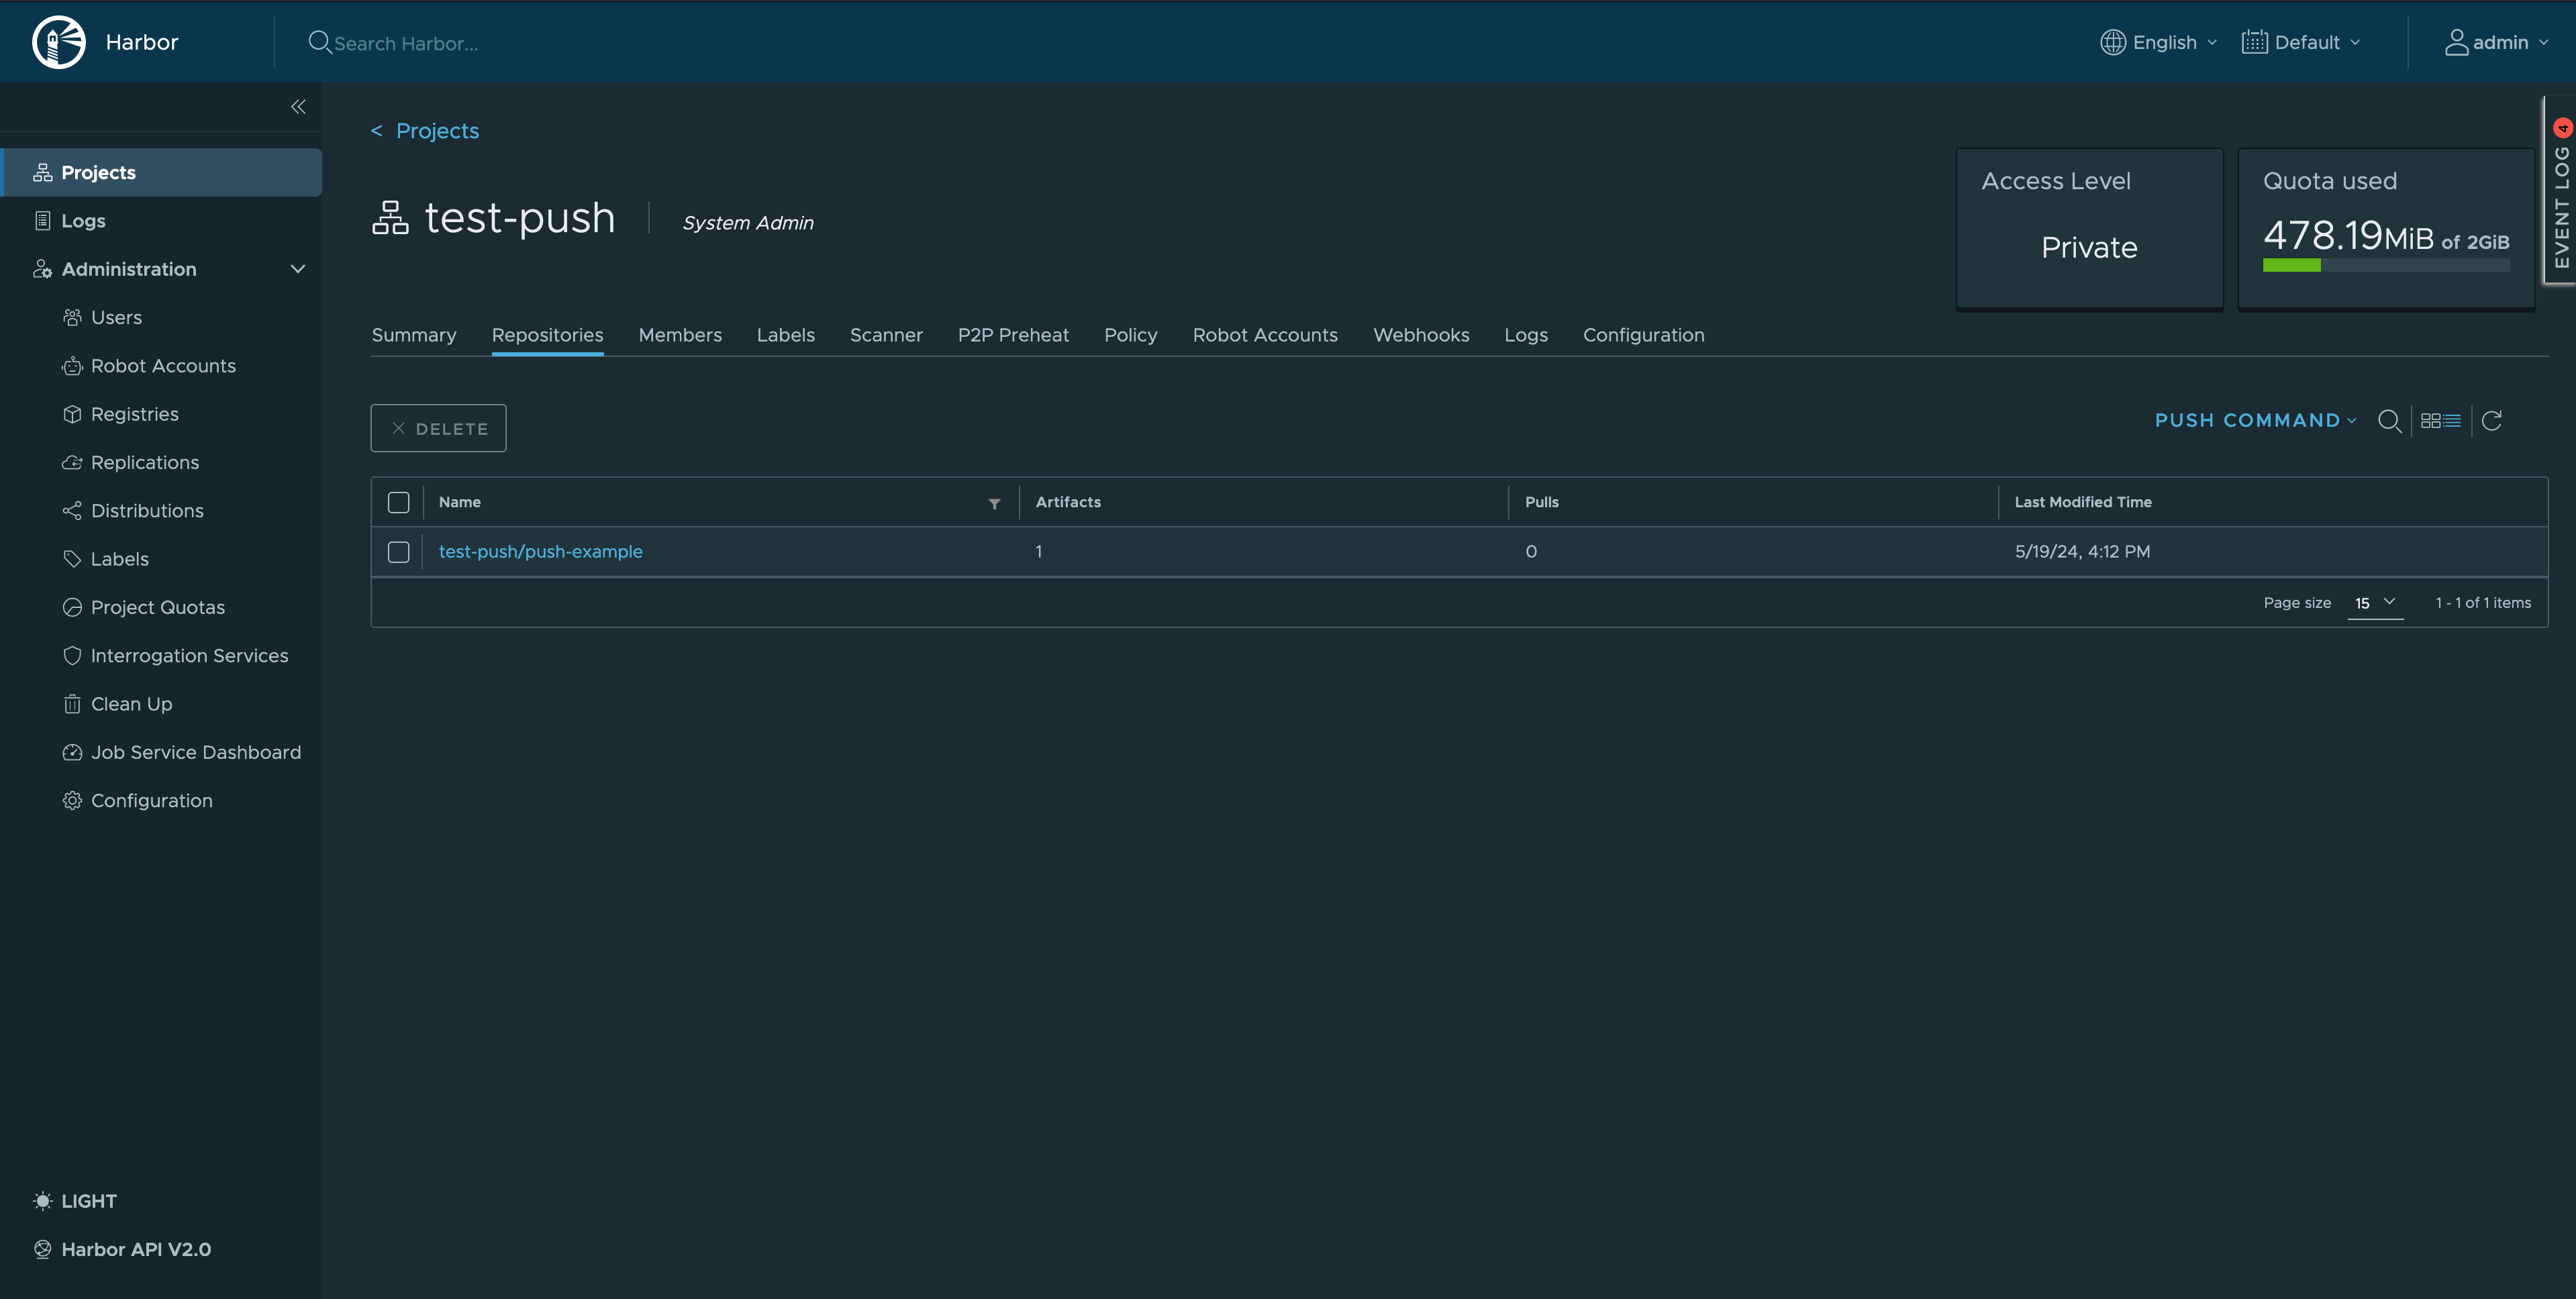This screenshot has width=2576, height=1299.
Task: Expand the Push Command dropdown
Action: pyautogui.click(x=2255, y=421)
